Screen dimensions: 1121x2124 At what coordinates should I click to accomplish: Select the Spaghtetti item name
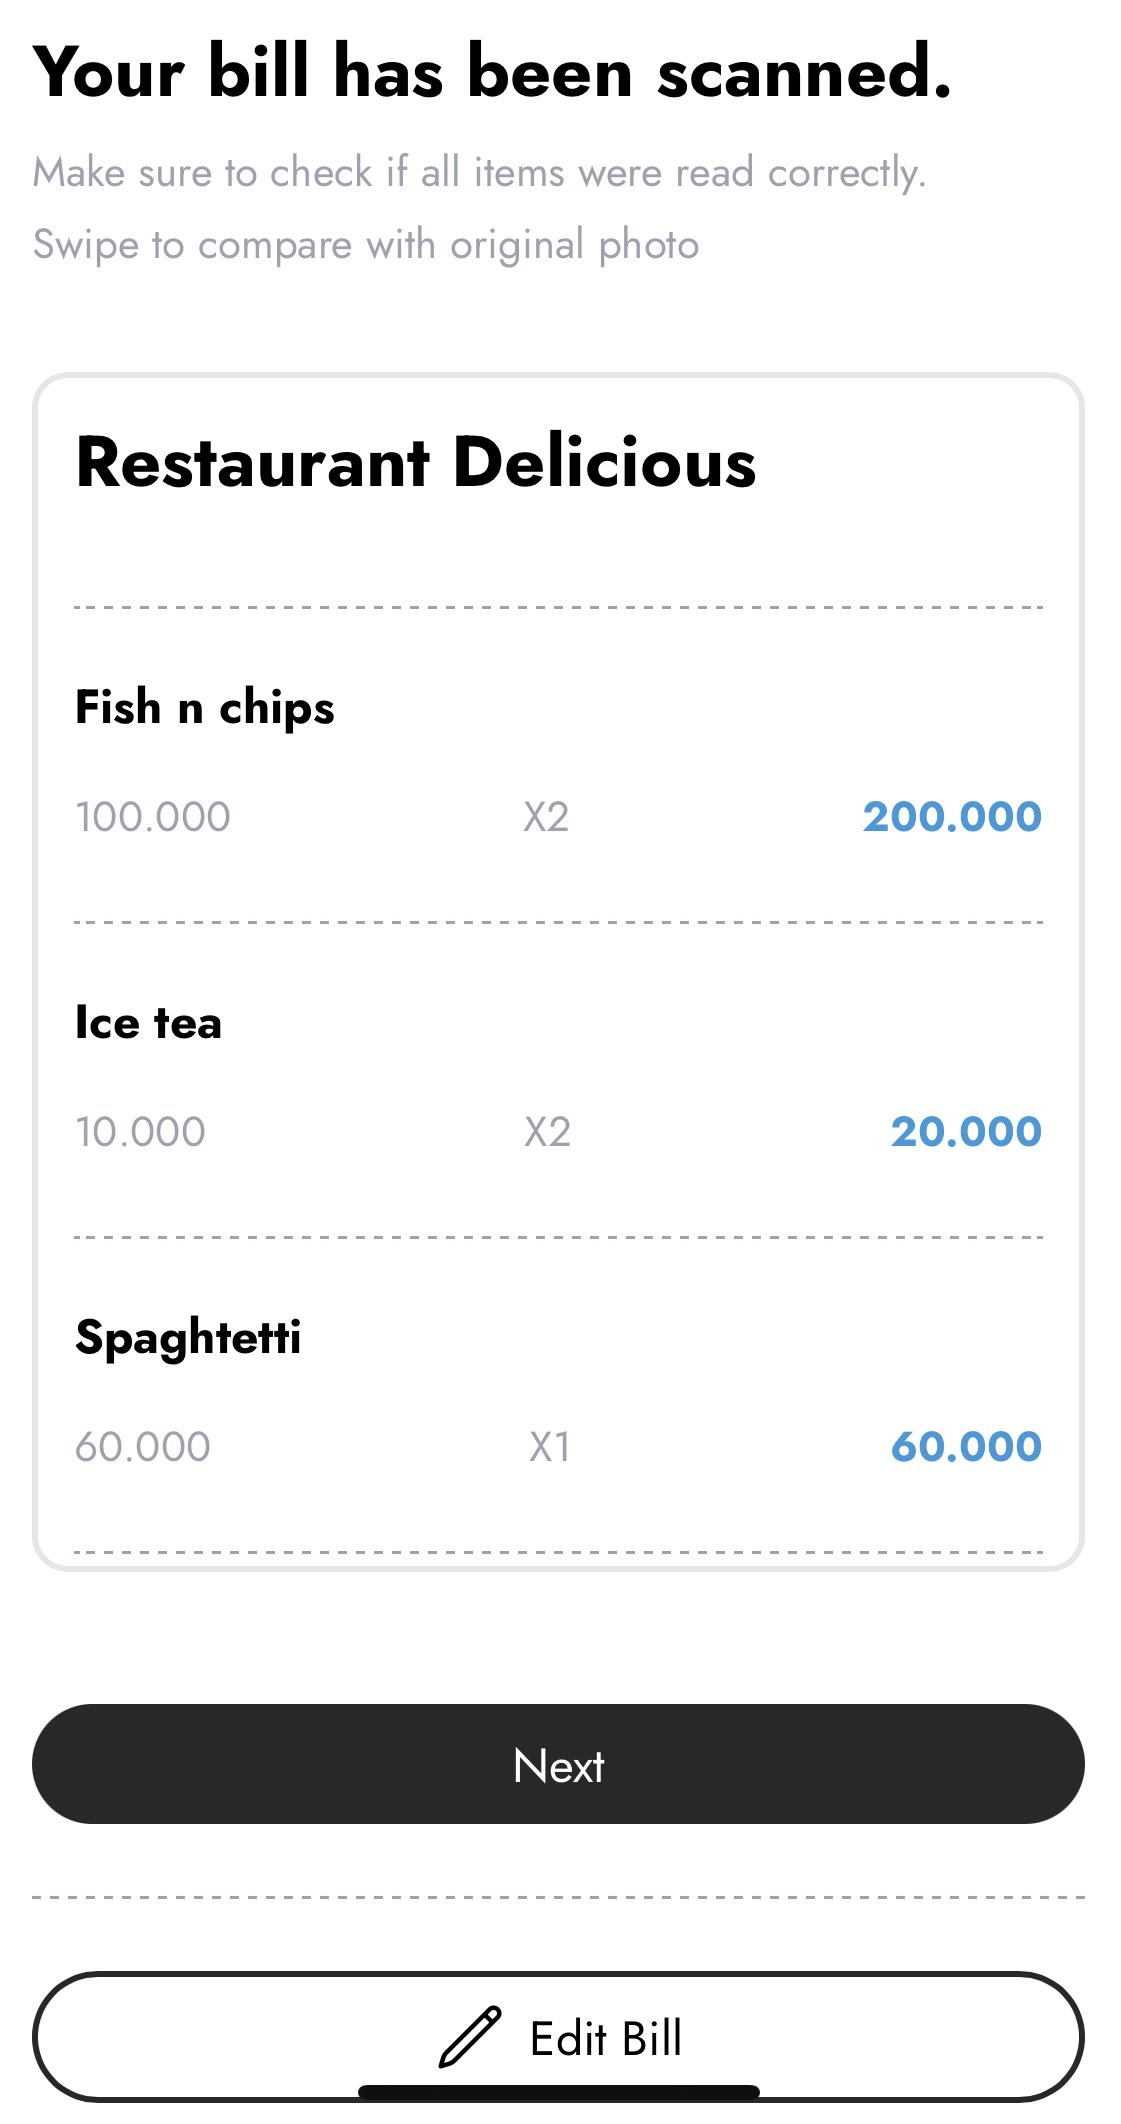[188, 1338]
